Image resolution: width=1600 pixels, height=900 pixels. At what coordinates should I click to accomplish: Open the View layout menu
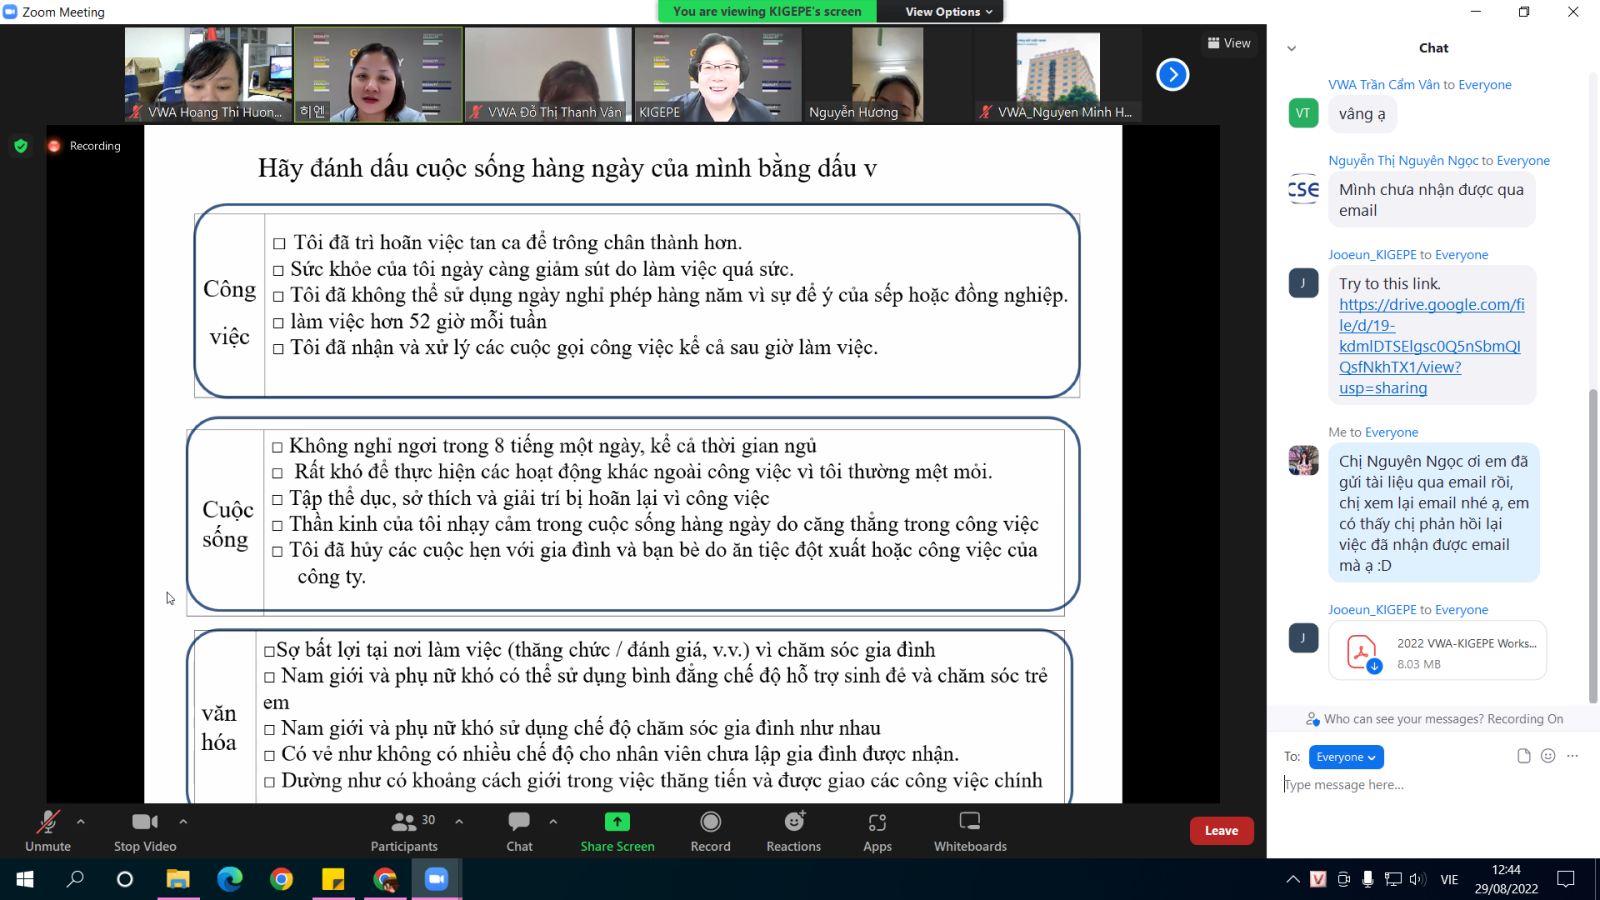pos(1229,43)
